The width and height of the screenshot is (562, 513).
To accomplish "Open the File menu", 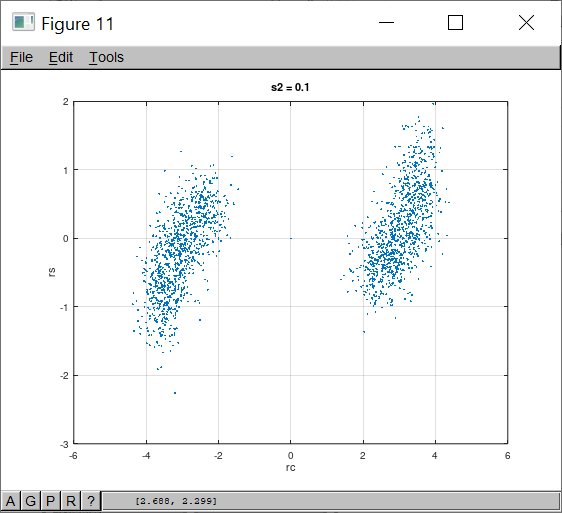I will point(21,57).
